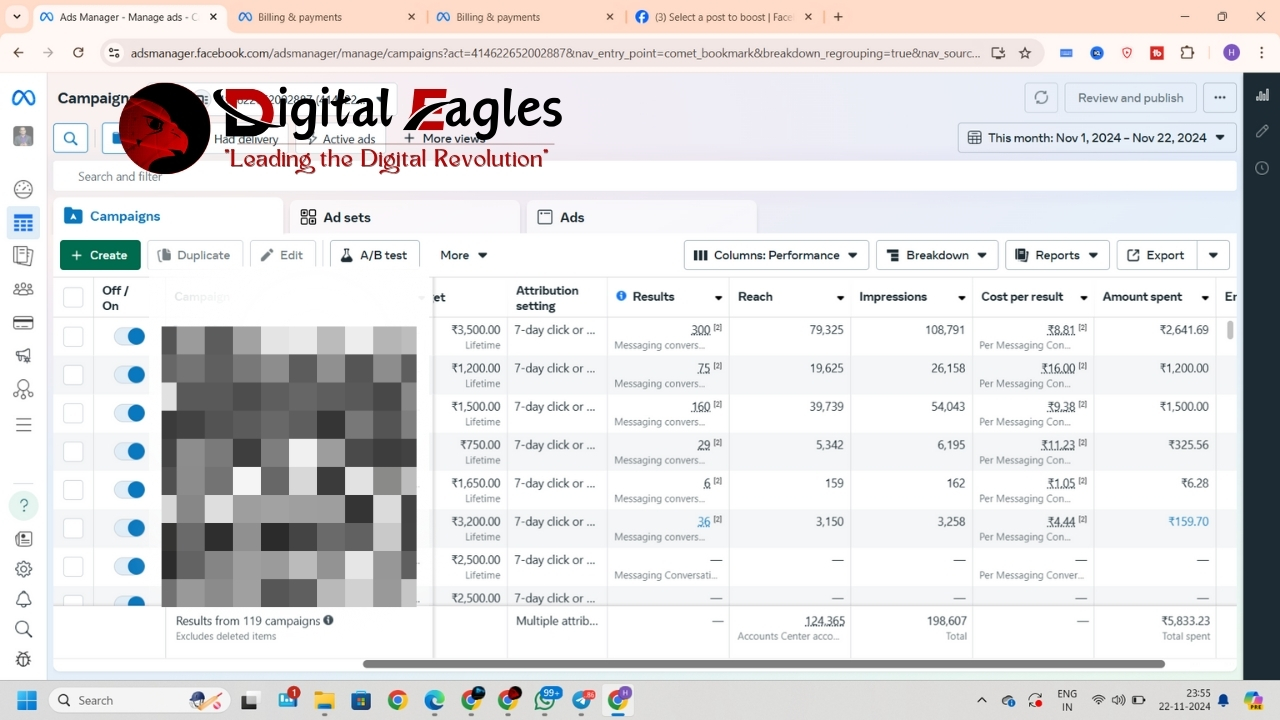Click the green Create button
Image resolution: width=1280 pixels, height=720 pixels.
(x=100, y=255)
